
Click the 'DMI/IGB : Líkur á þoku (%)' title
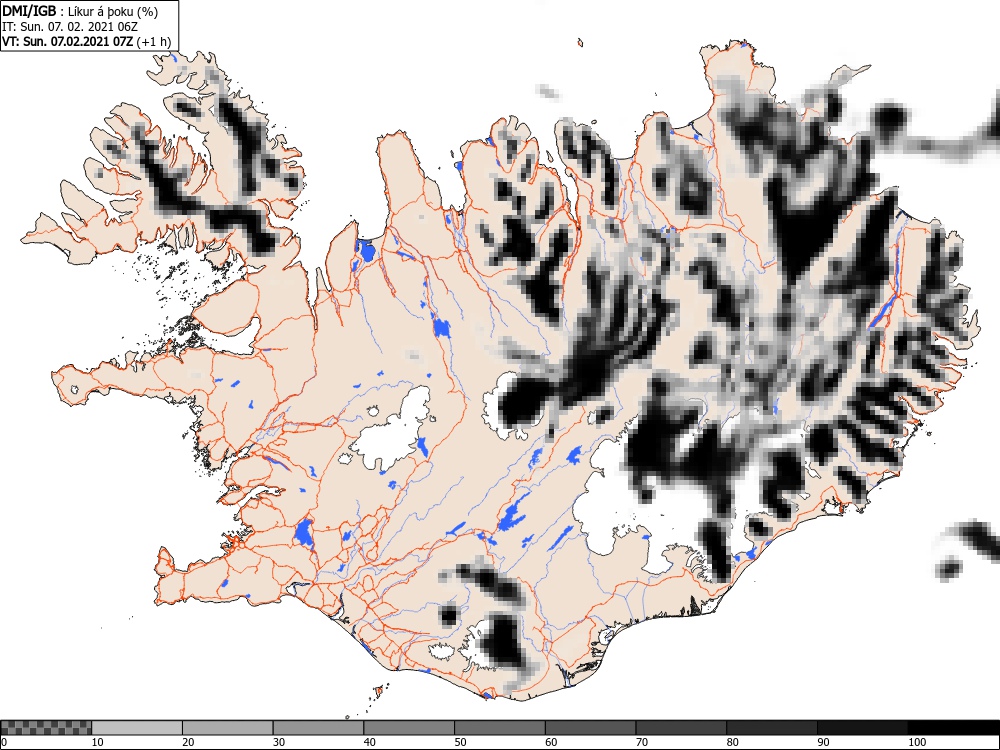(80, 11)
